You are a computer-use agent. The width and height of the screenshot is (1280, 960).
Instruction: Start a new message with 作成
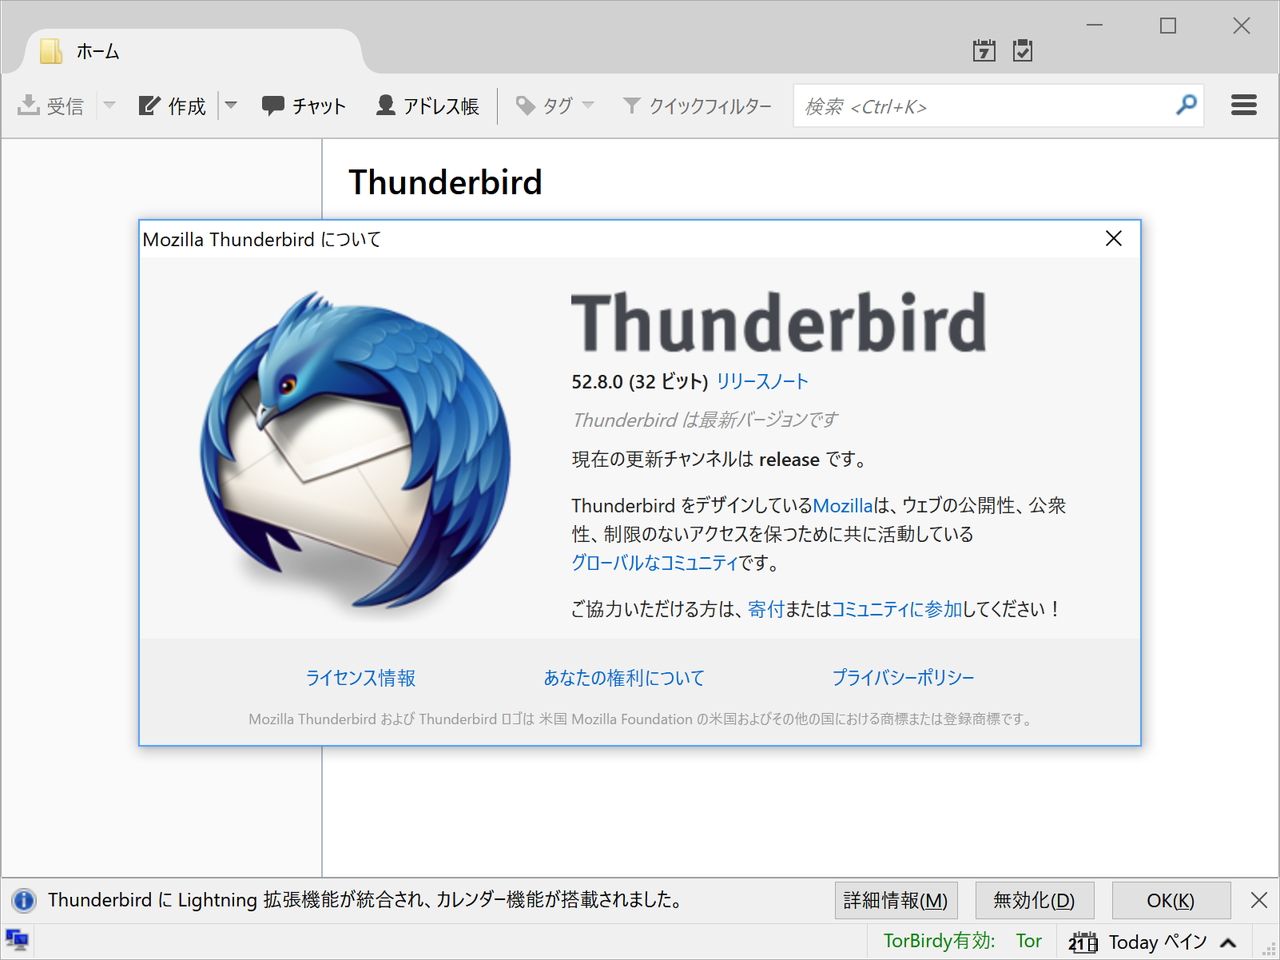tap(171, 105)
